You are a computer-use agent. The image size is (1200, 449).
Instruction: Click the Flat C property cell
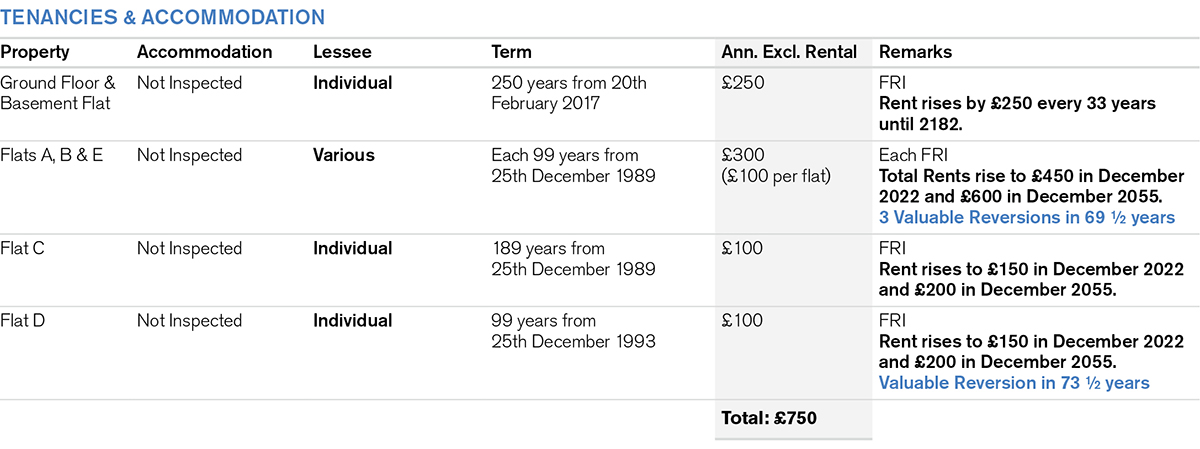25,248
